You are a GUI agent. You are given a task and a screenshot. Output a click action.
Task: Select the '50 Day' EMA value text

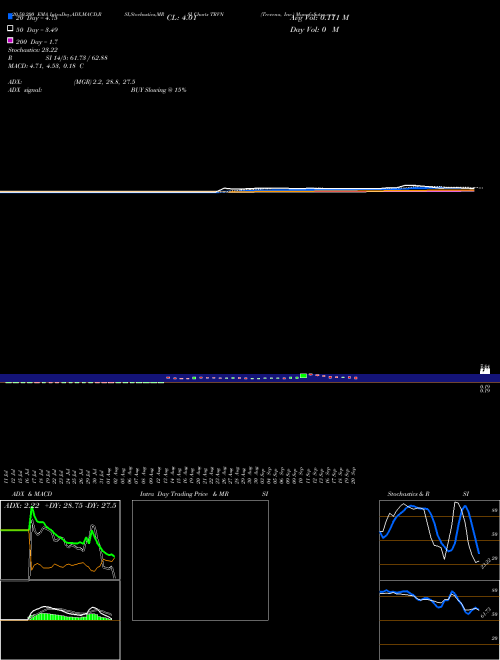(x=37, y=30)
